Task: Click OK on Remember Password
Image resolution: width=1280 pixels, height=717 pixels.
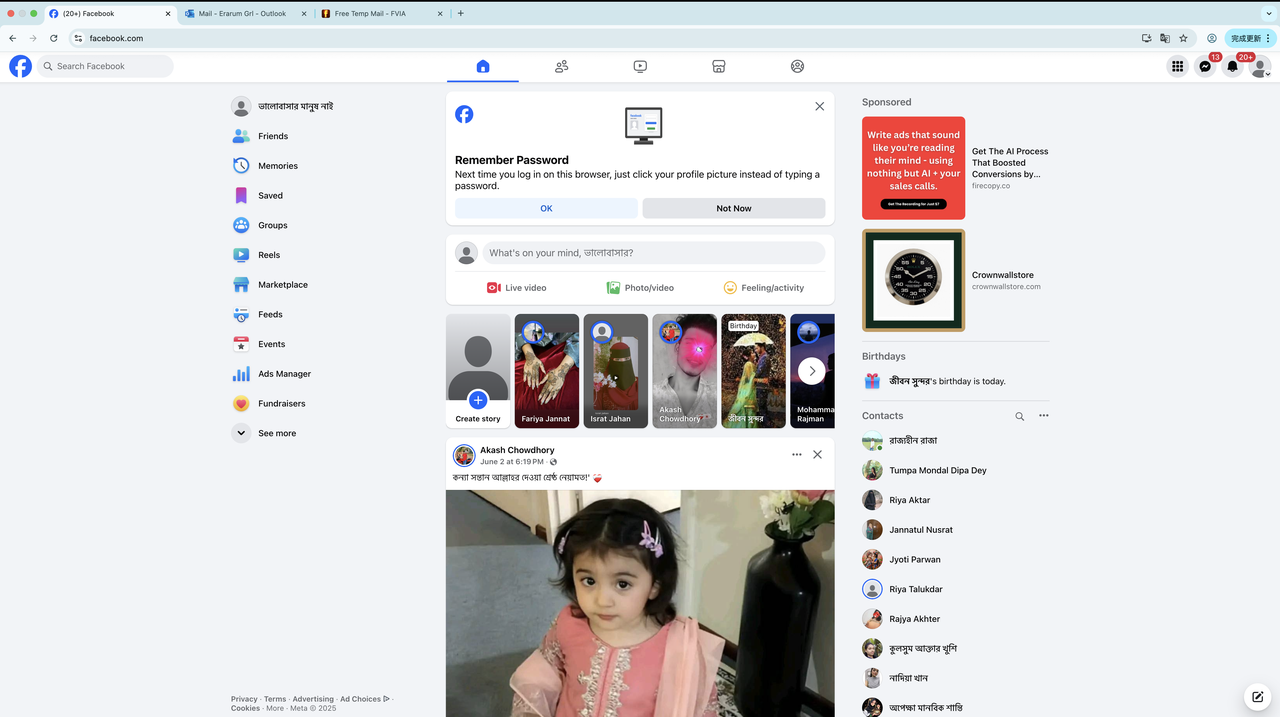Action: (x=546, y=208)
